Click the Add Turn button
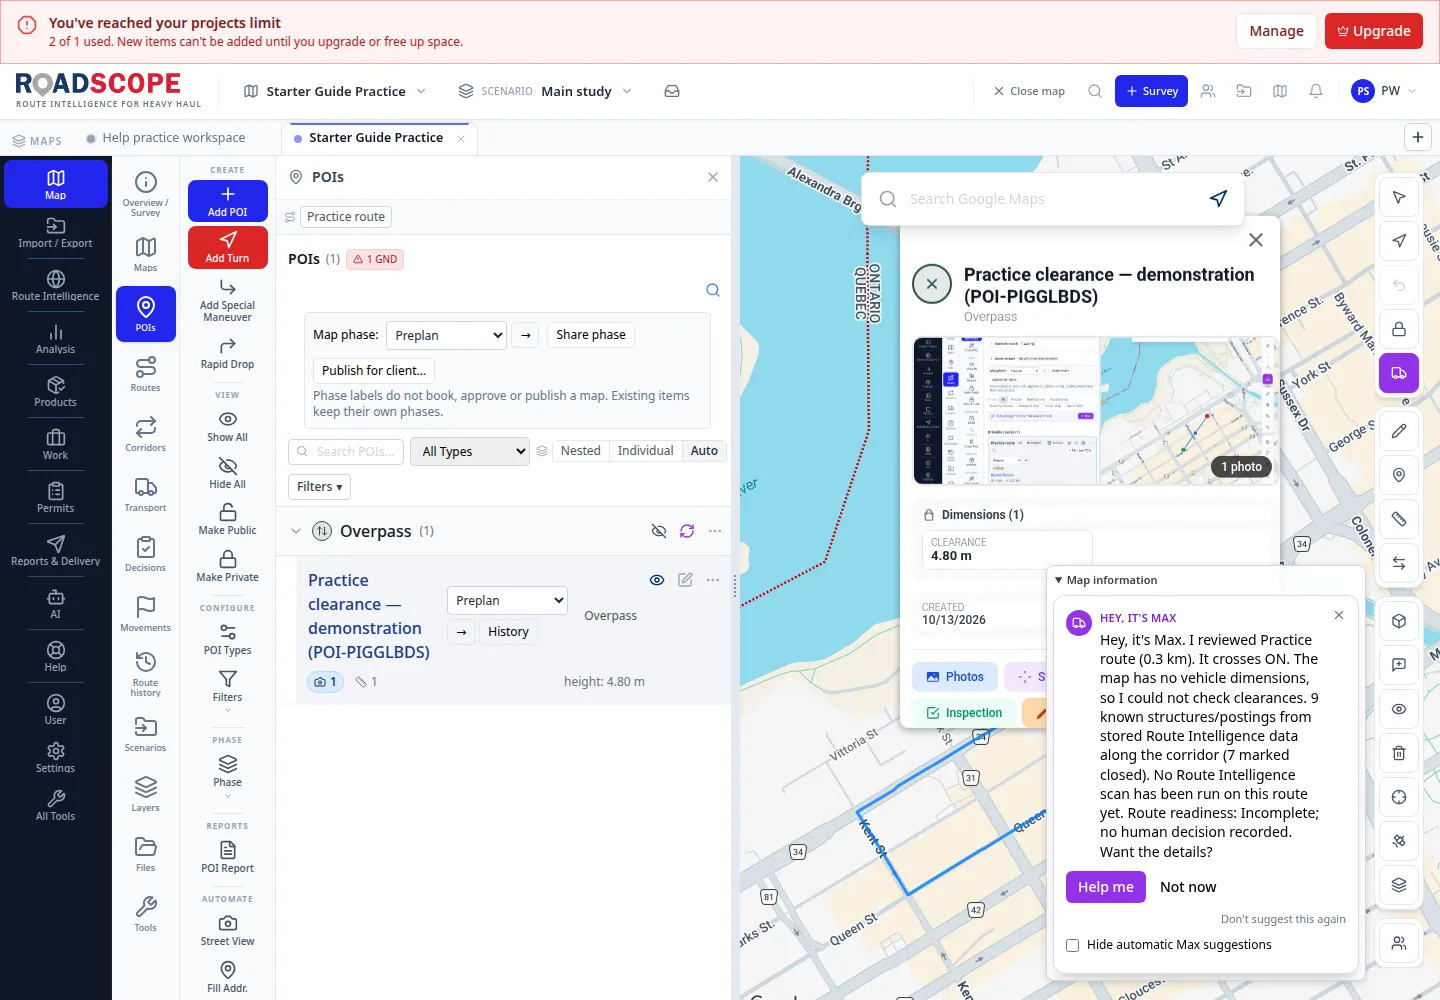 click(228, 247)
